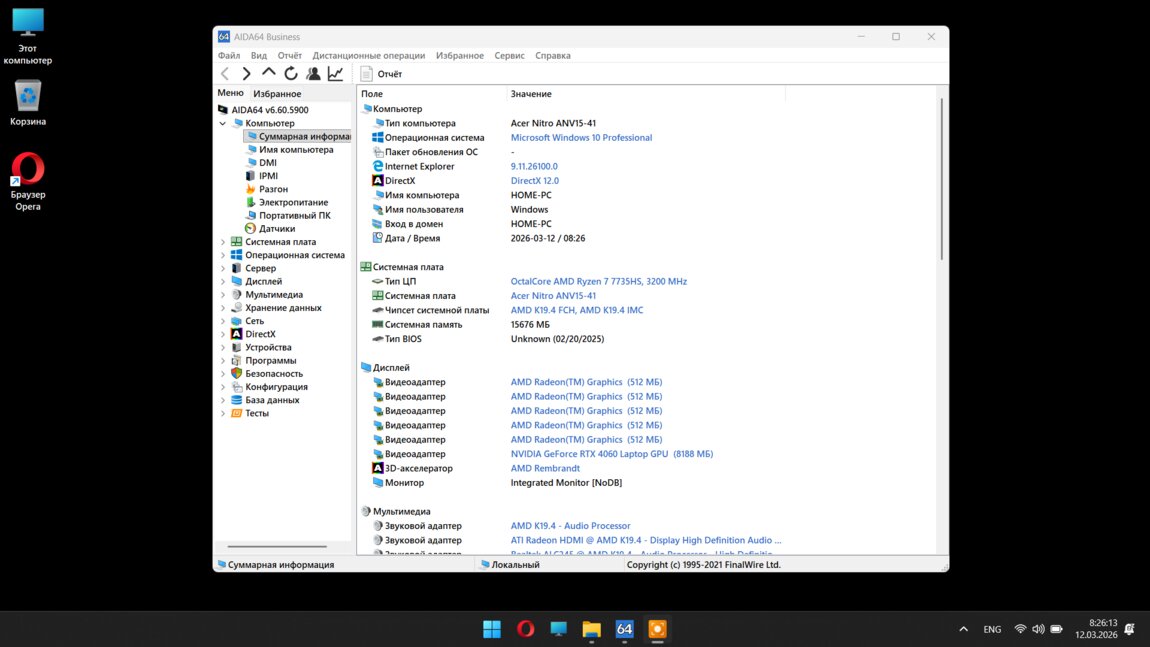Select Разгон in the tree
This screenshot has width=1150, height=647.
273,189
